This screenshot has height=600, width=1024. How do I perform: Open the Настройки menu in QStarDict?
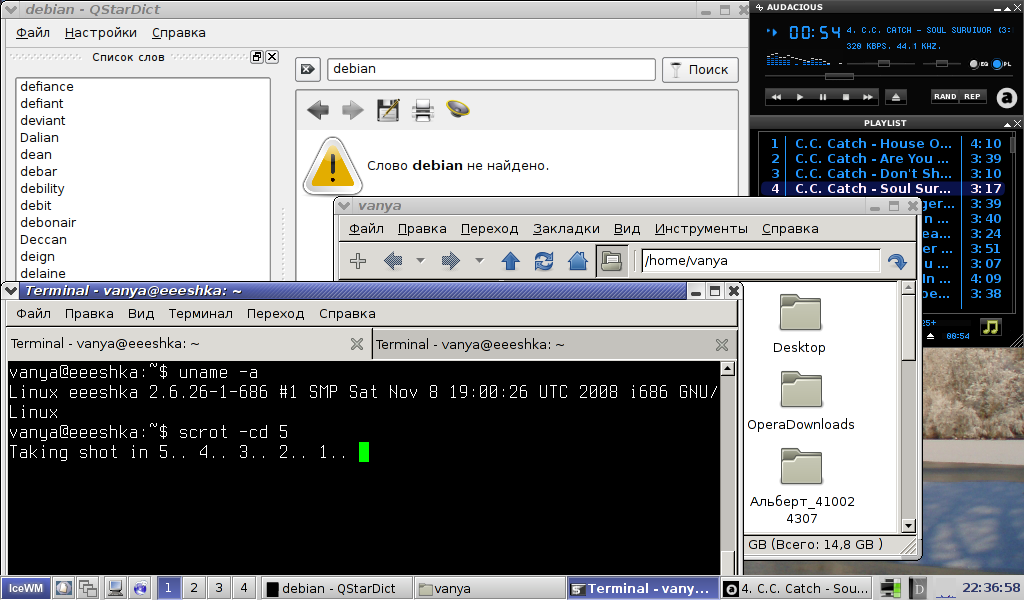(101, 33)
